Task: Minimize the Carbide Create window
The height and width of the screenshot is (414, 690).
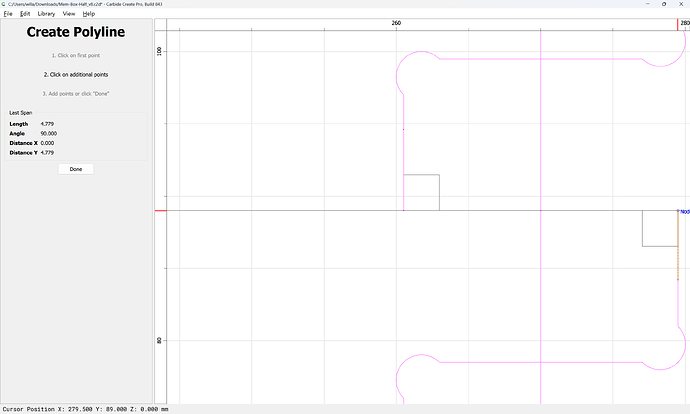Action: [x=647, y=4]
